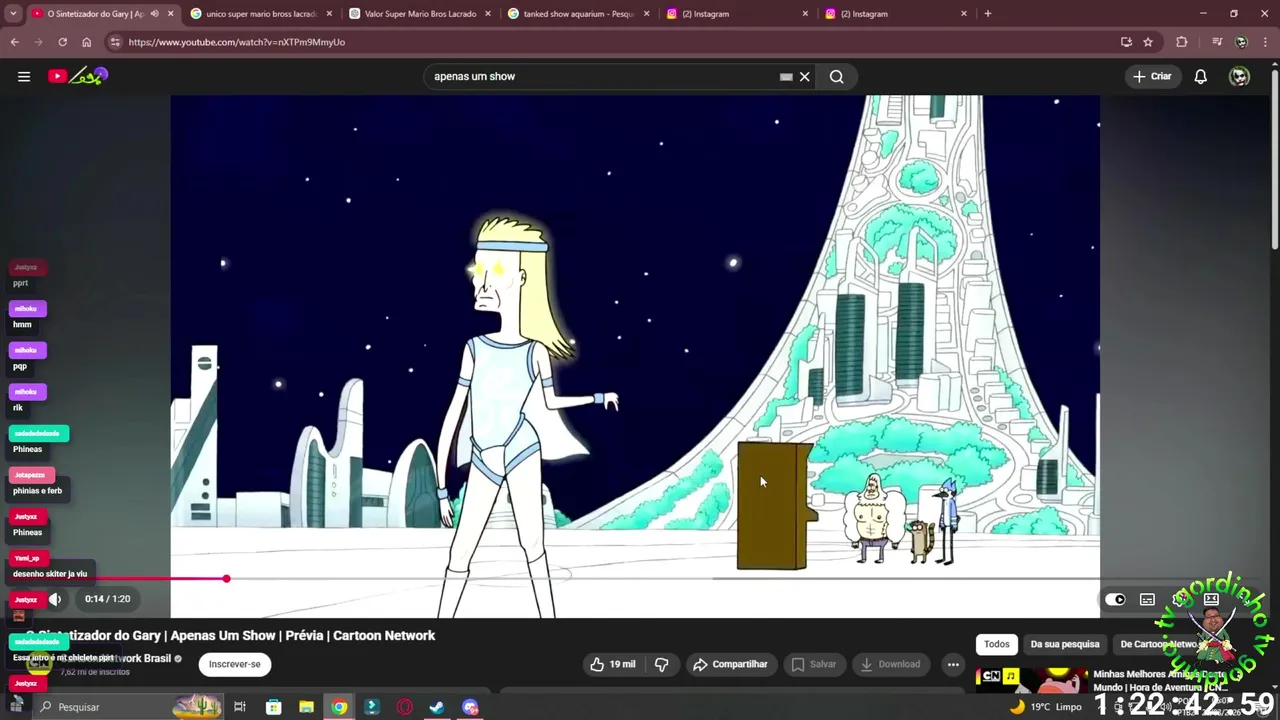1280x720 pixels.
Task: Submit search with the magnifier button
Action: pos(836,76)
